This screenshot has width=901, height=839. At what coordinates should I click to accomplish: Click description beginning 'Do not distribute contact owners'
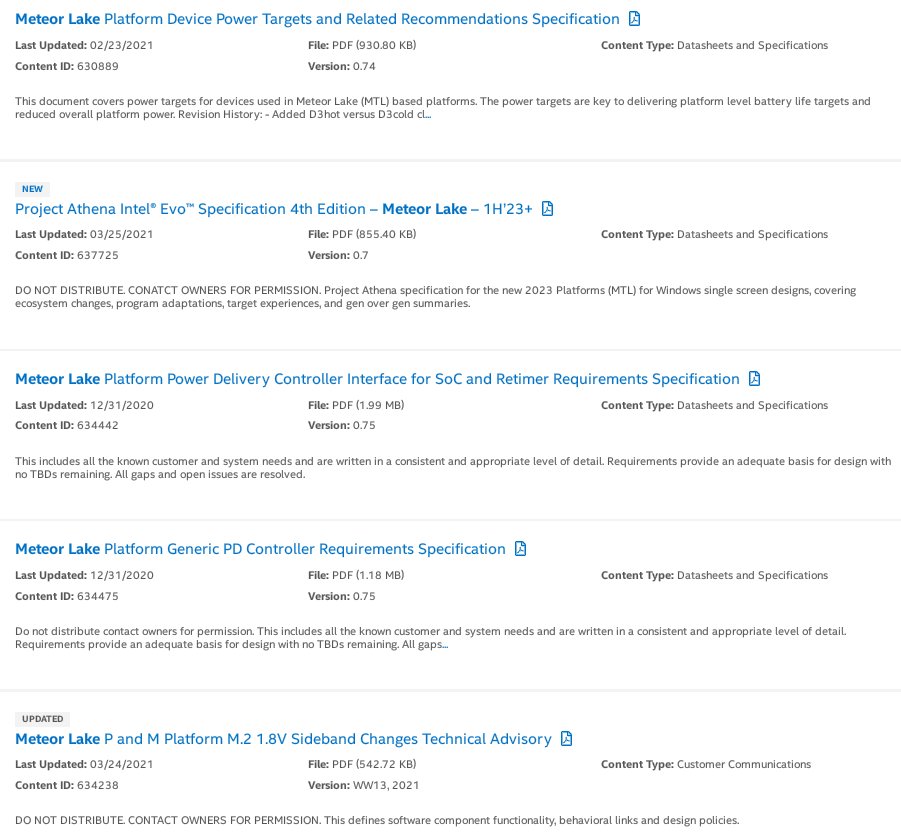coord(430,637)
